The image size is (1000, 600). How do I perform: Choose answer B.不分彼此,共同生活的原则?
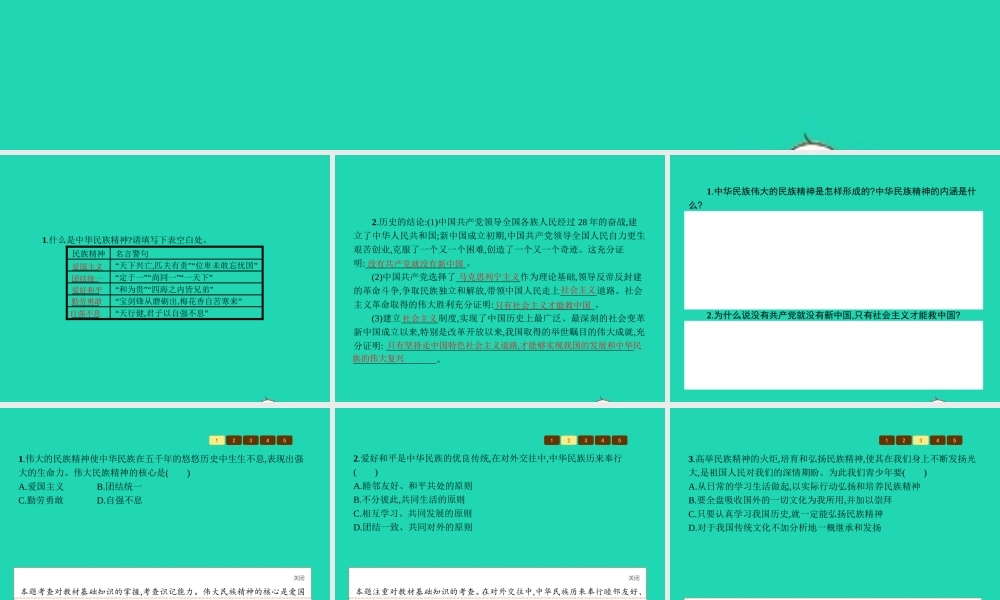(x=409, y=500)
